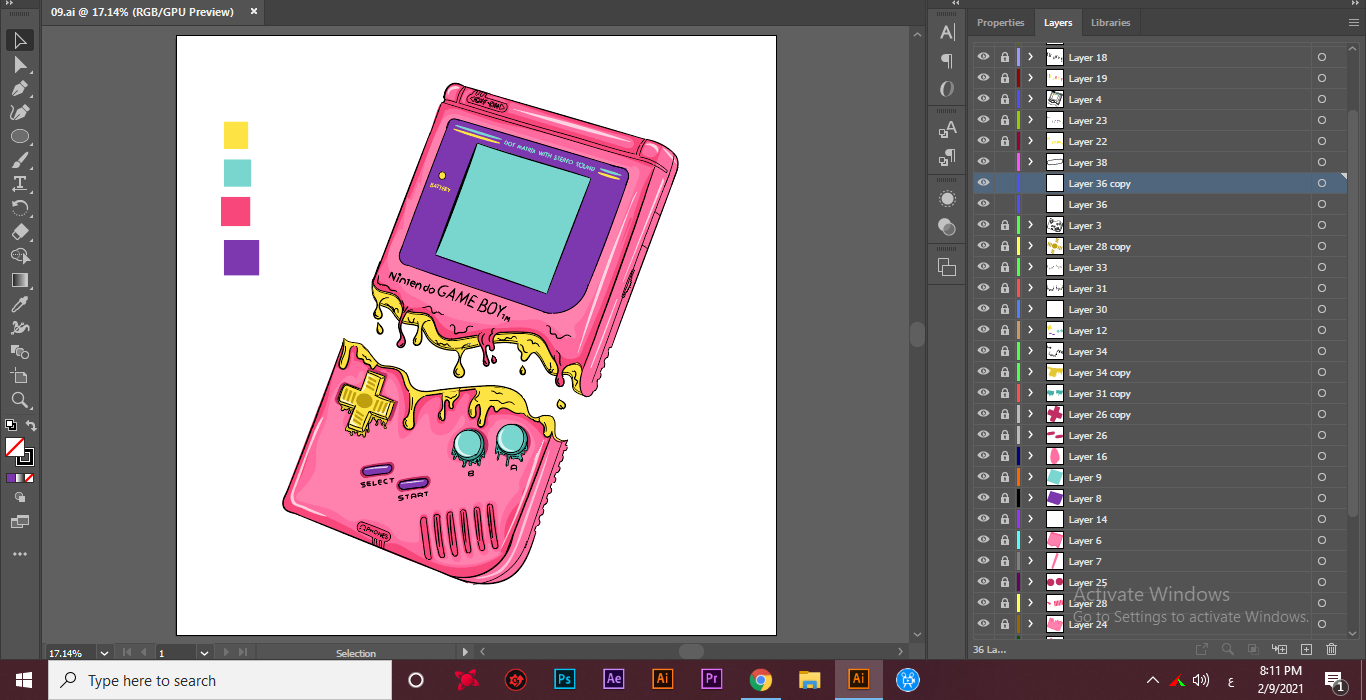Select Layer 31 copy row
Screen dimensions: 1366x700
point(1160,393)
